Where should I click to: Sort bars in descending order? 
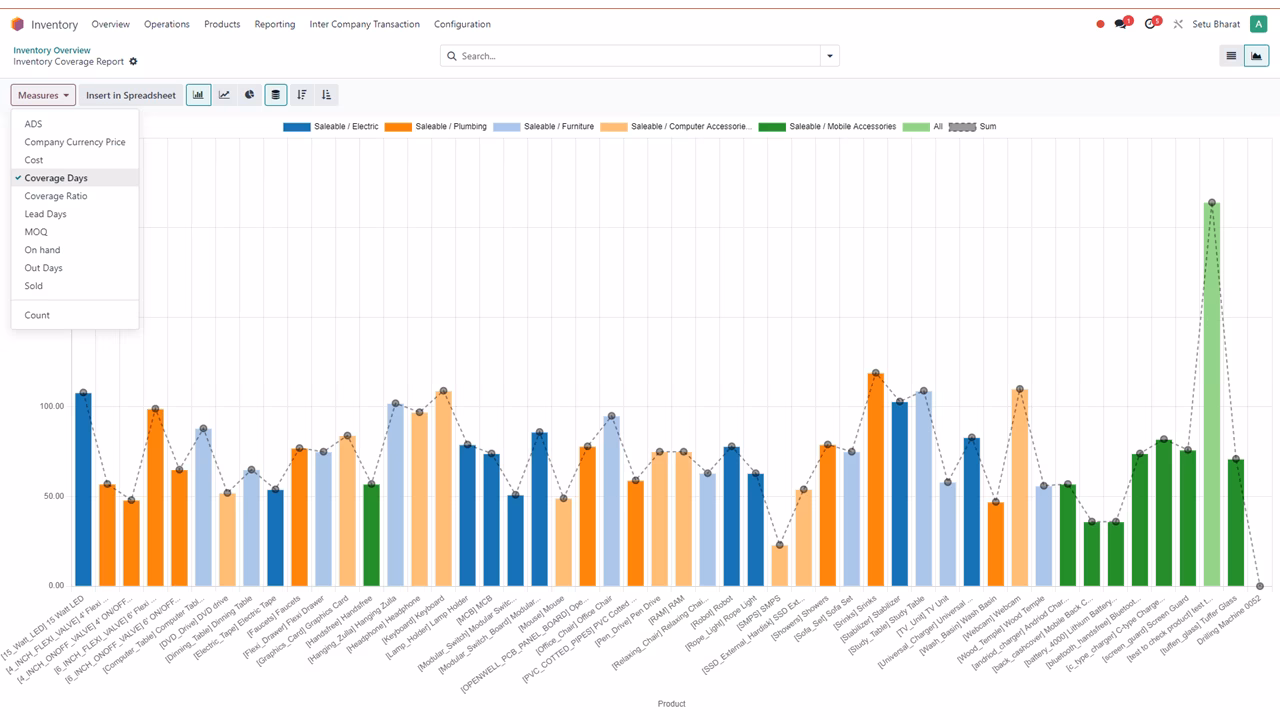(x=302, y=95)
